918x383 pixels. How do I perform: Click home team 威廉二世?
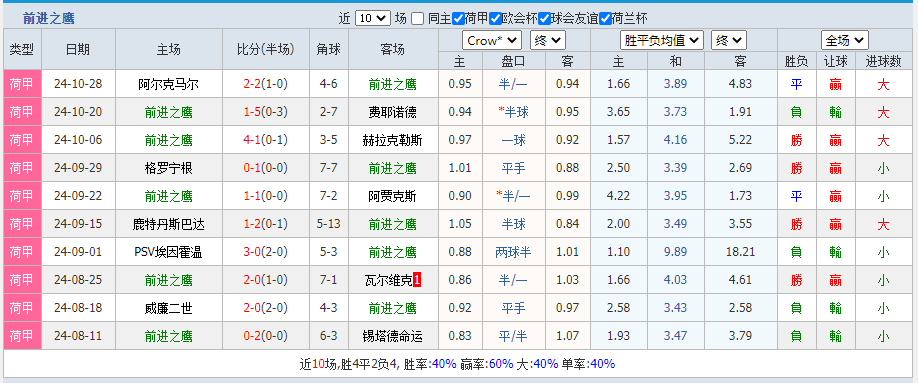click(x=169, y=309)
